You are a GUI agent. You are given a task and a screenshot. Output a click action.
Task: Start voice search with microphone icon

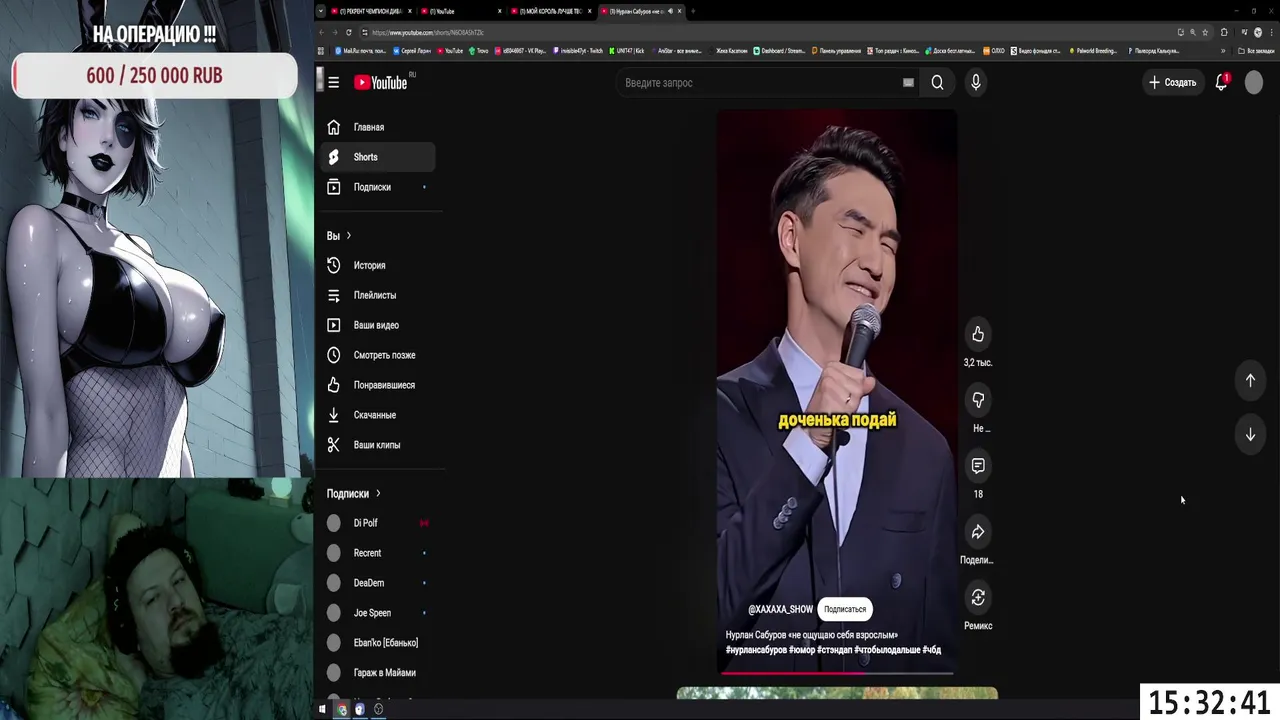(976, 83)
